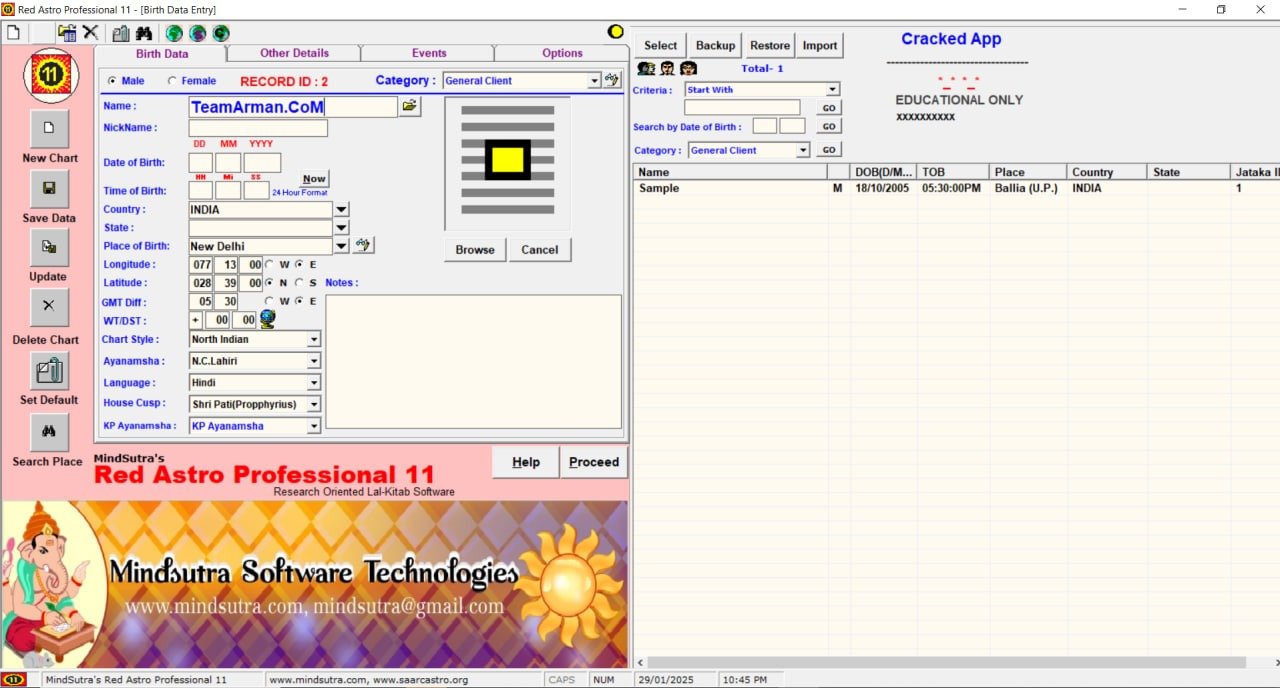The height and width of the screenshot is (688, 1280).
Task: Click the Cancel button under photo
Action: (x=540, y=250)
